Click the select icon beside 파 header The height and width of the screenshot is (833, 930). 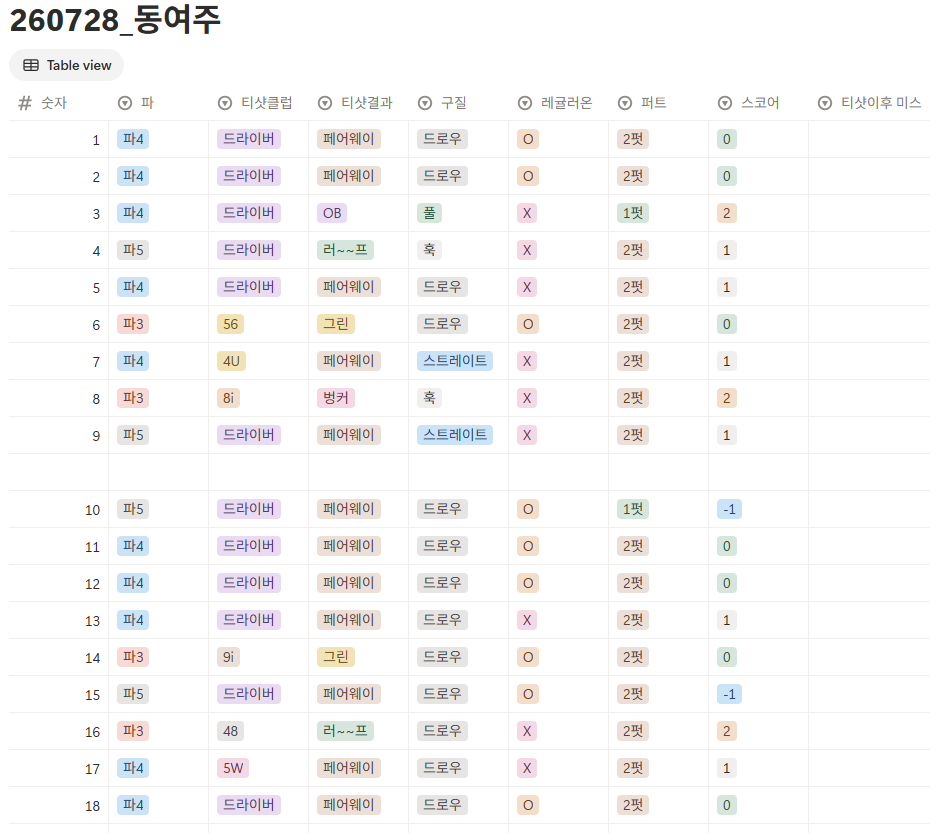[x=125, y=103]
